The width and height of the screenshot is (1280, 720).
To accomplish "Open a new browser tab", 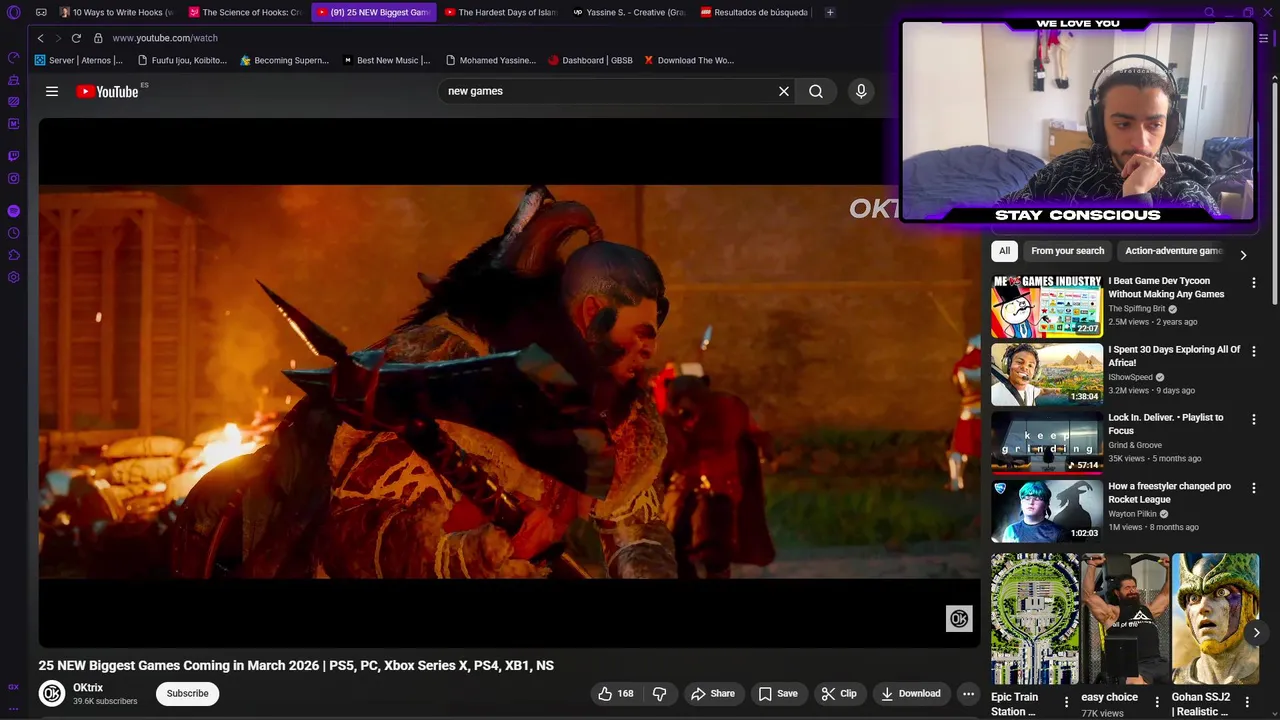I will click(830, 12).
